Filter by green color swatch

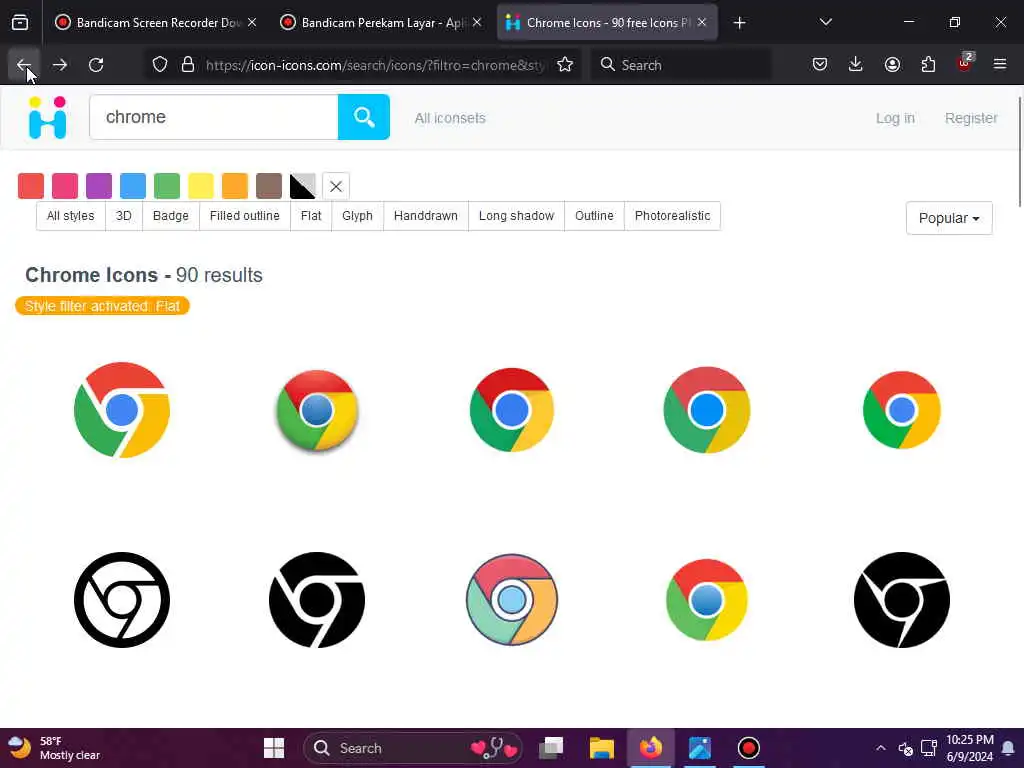167,186
